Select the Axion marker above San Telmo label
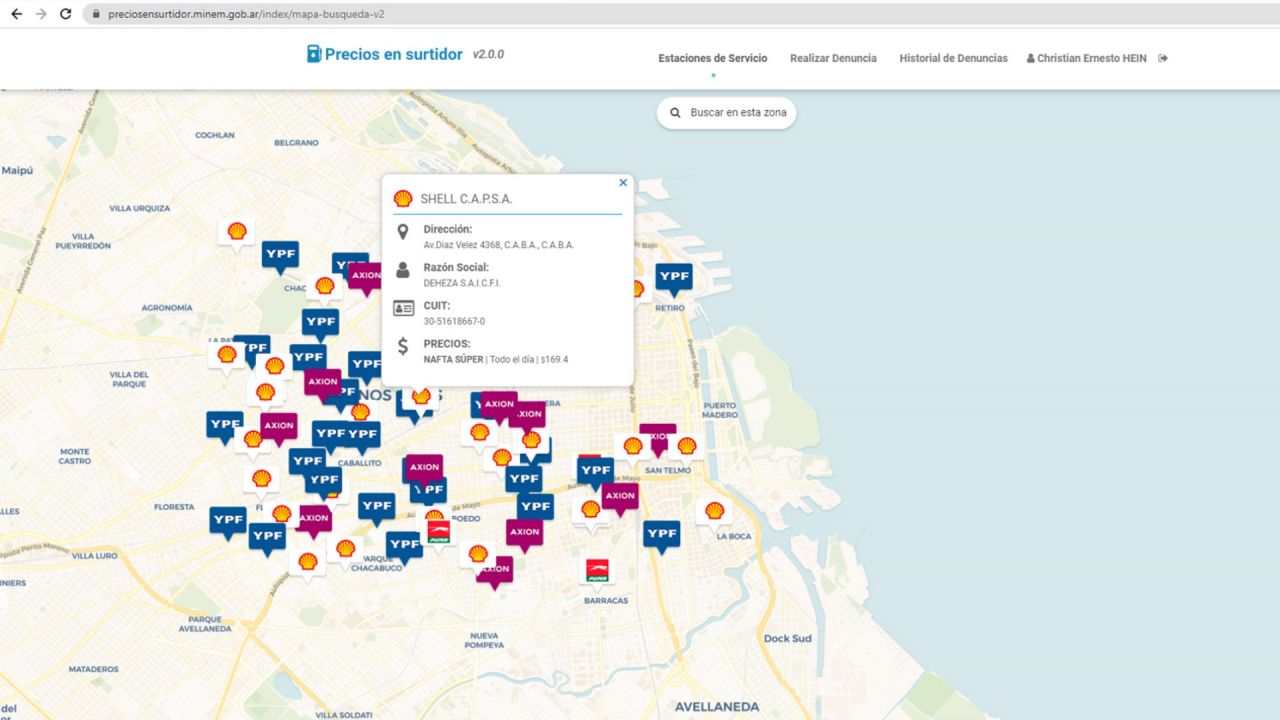 coord(657,438)
